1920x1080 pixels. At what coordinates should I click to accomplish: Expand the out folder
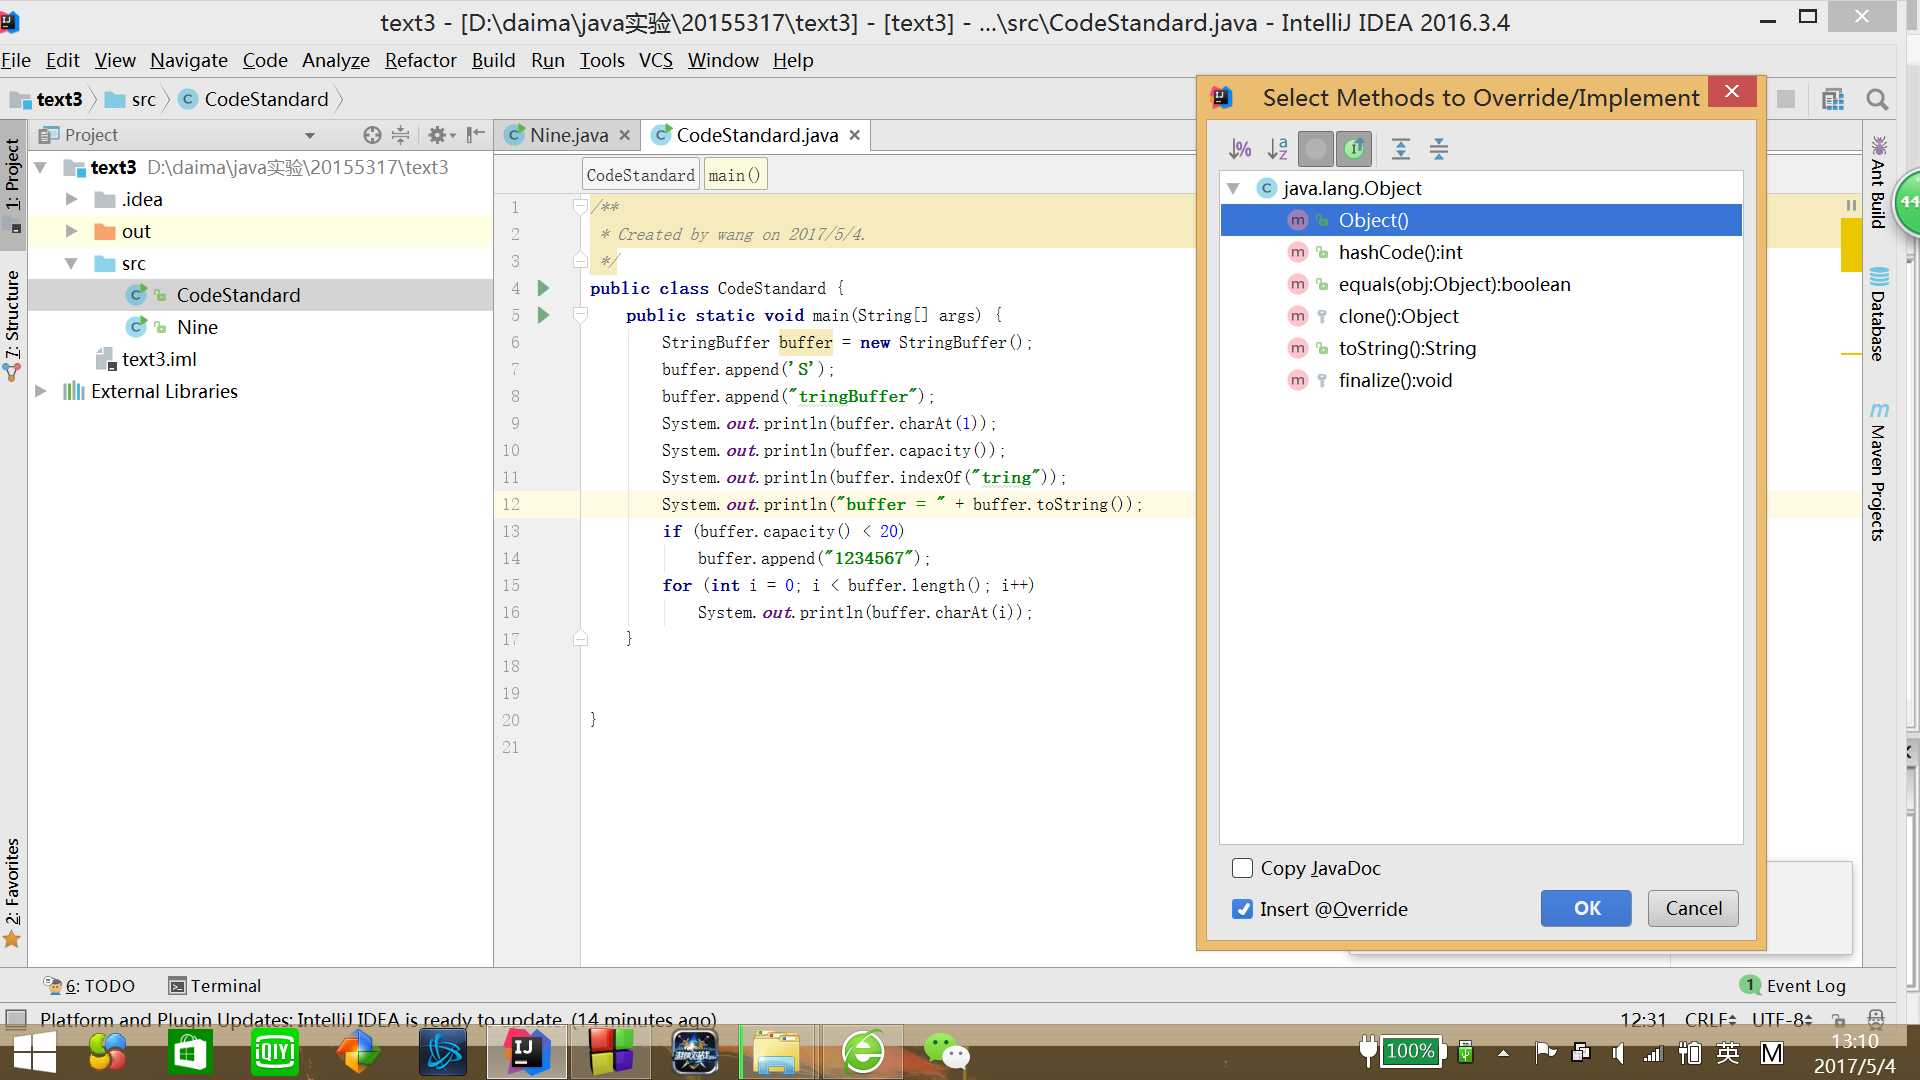(x=71, y=231)
